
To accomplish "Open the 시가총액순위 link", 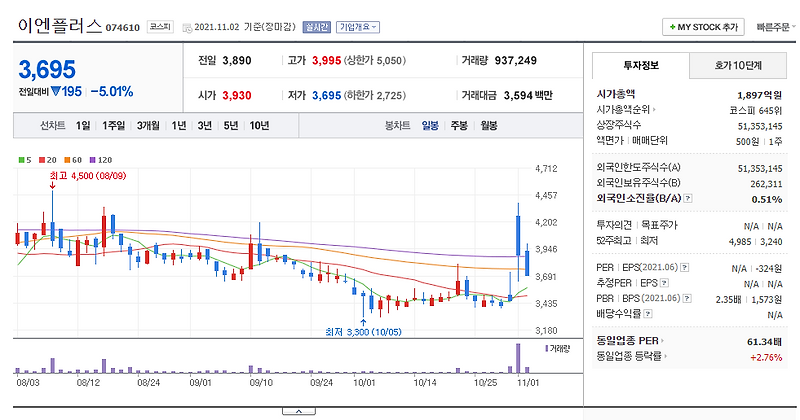I will [x=626, y=110].
